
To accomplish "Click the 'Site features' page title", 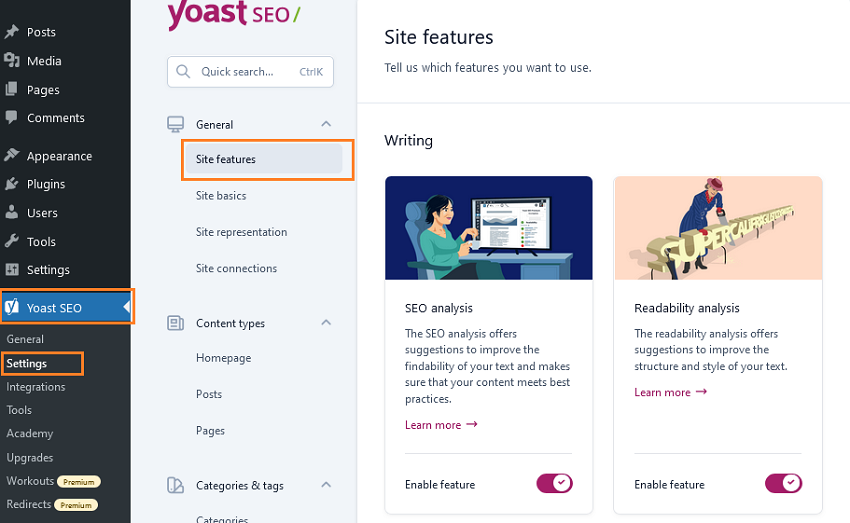I will 439,37.
